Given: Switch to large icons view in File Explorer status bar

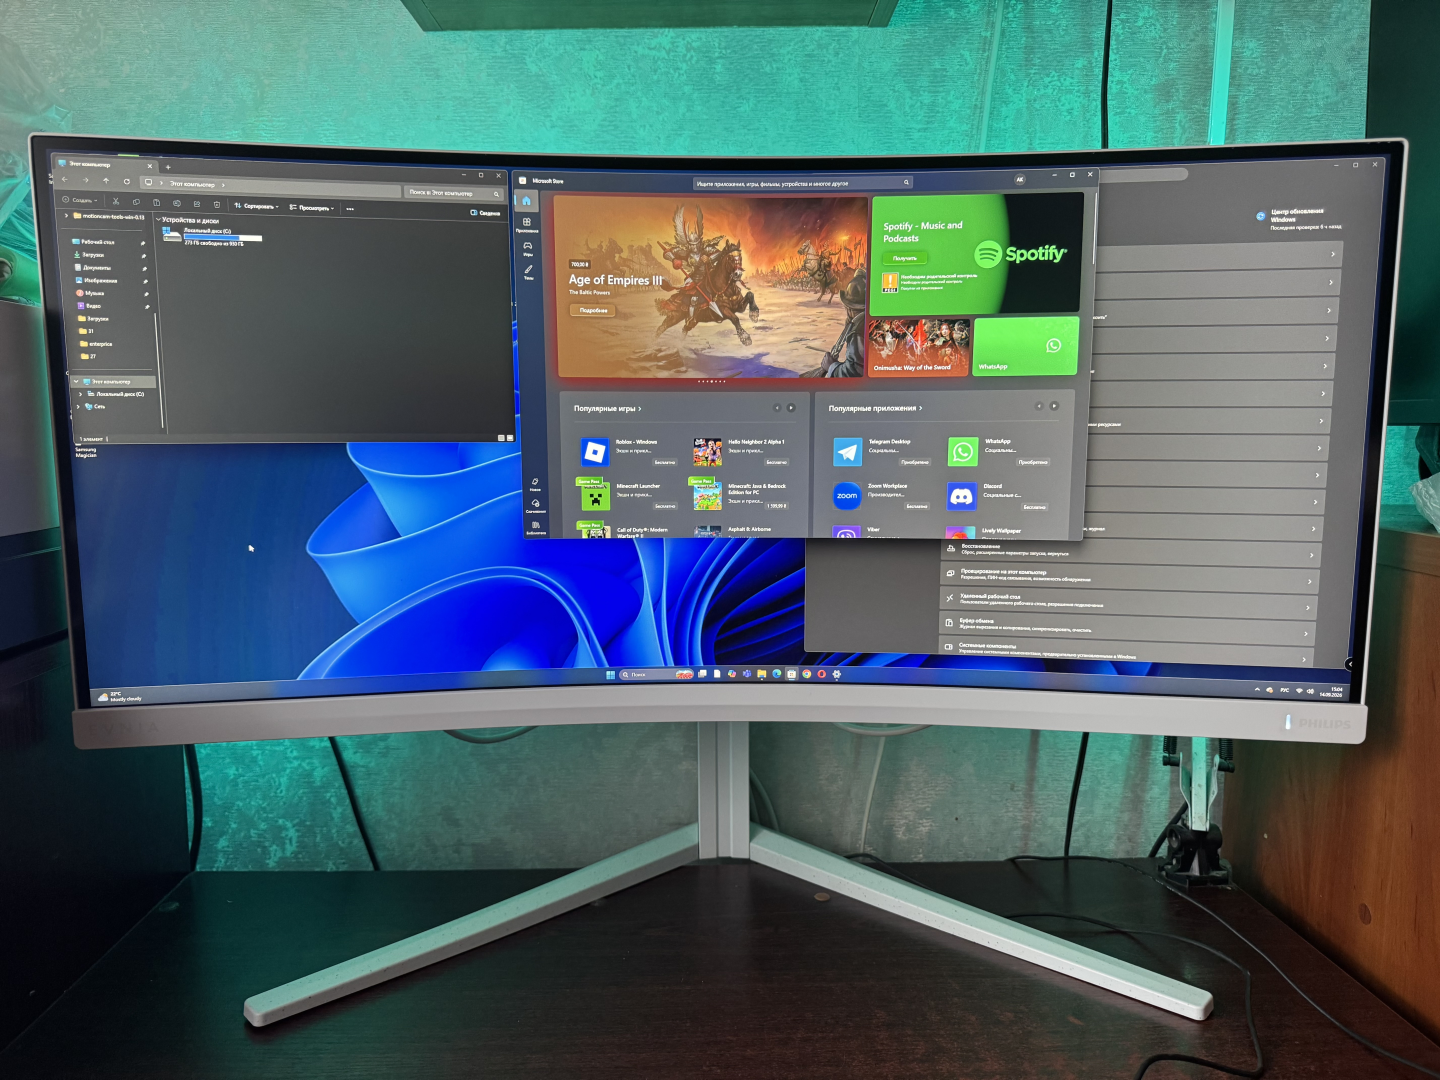Looking at the screenshot, I should tap(510, 438).
